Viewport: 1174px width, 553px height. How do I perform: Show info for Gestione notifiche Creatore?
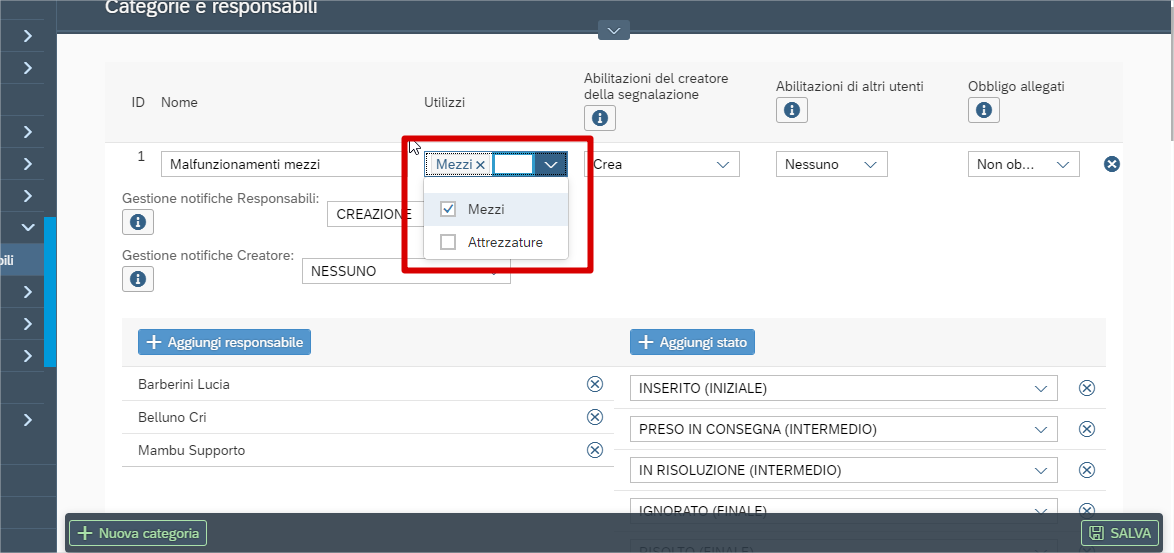click(138, 278)
